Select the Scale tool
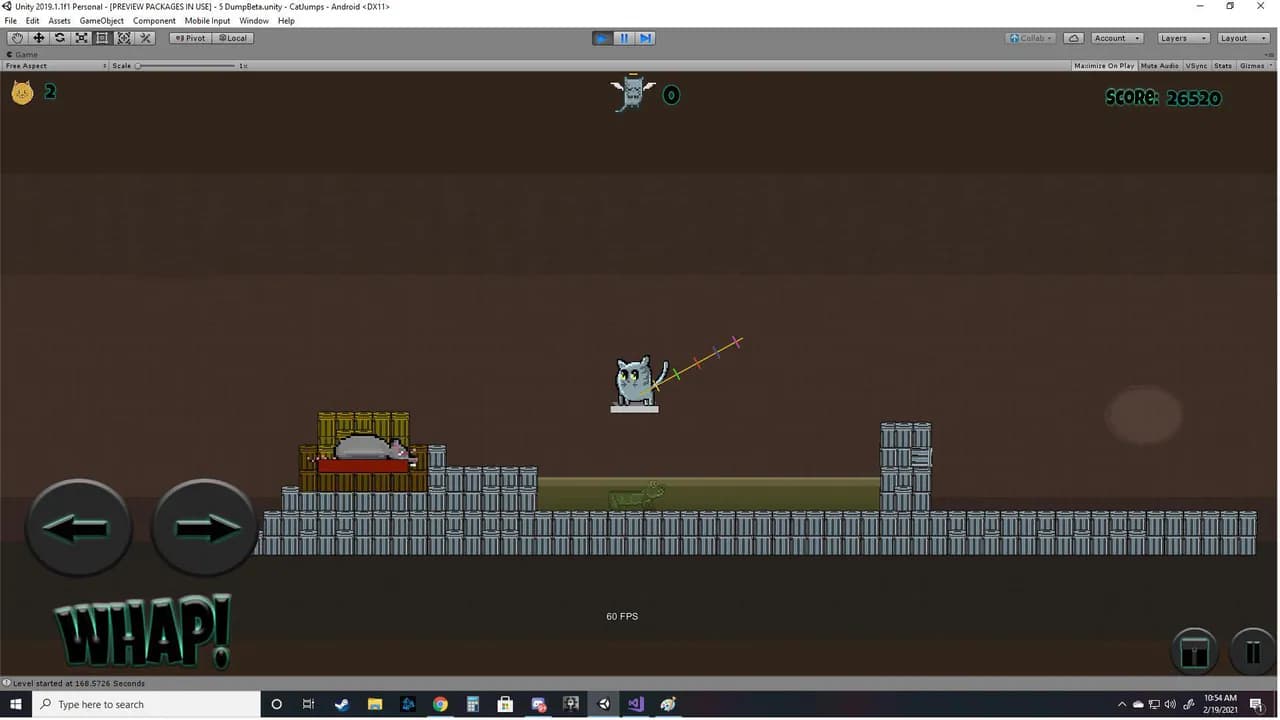 click(81, 38)
